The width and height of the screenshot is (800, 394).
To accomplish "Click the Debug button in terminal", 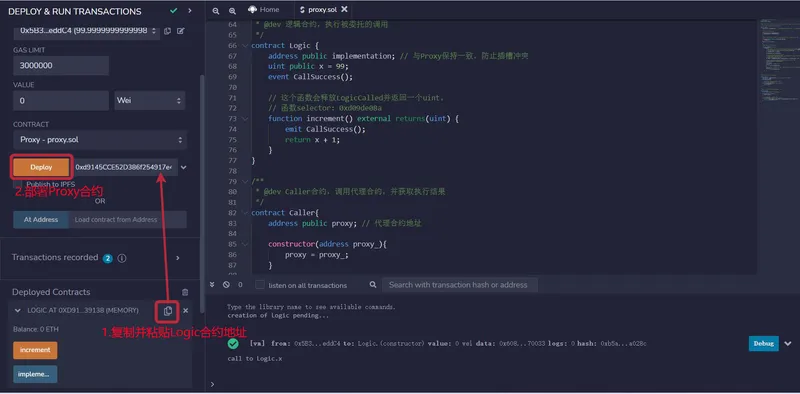I will tap(763, 343).
